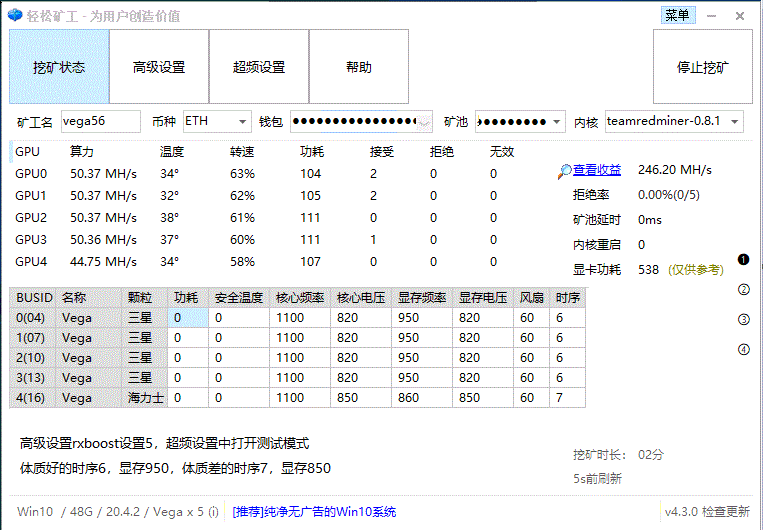Screen dimensions: 763x530
Task: Click the magnifier icon beside 查看收益
Action: coord(565,171)
